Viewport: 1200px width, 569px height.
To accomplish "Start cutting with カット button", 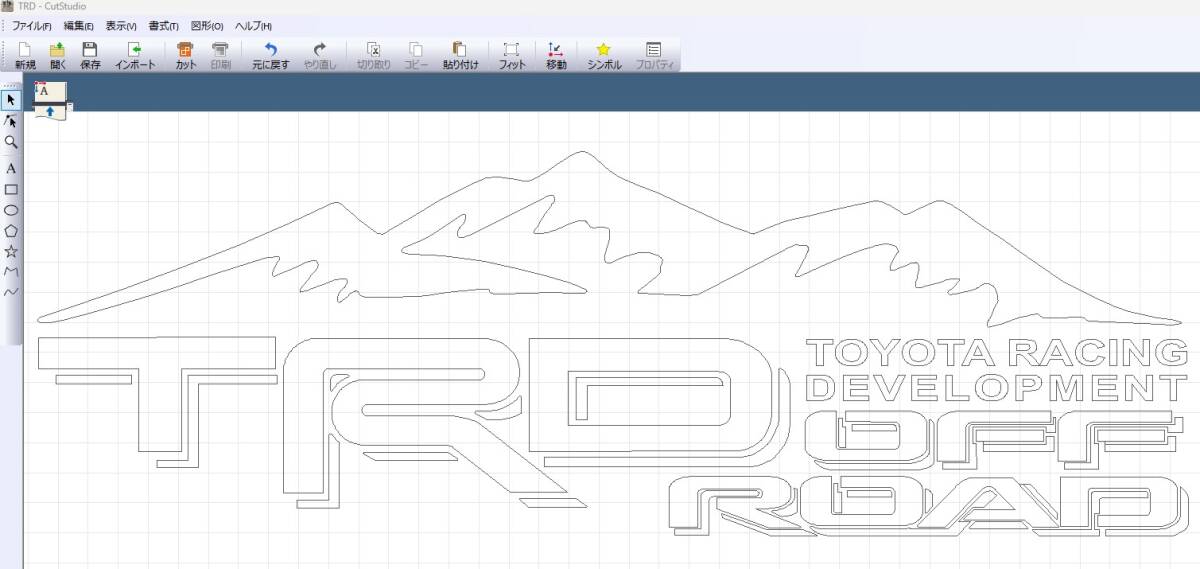I will tap(185, 55).
